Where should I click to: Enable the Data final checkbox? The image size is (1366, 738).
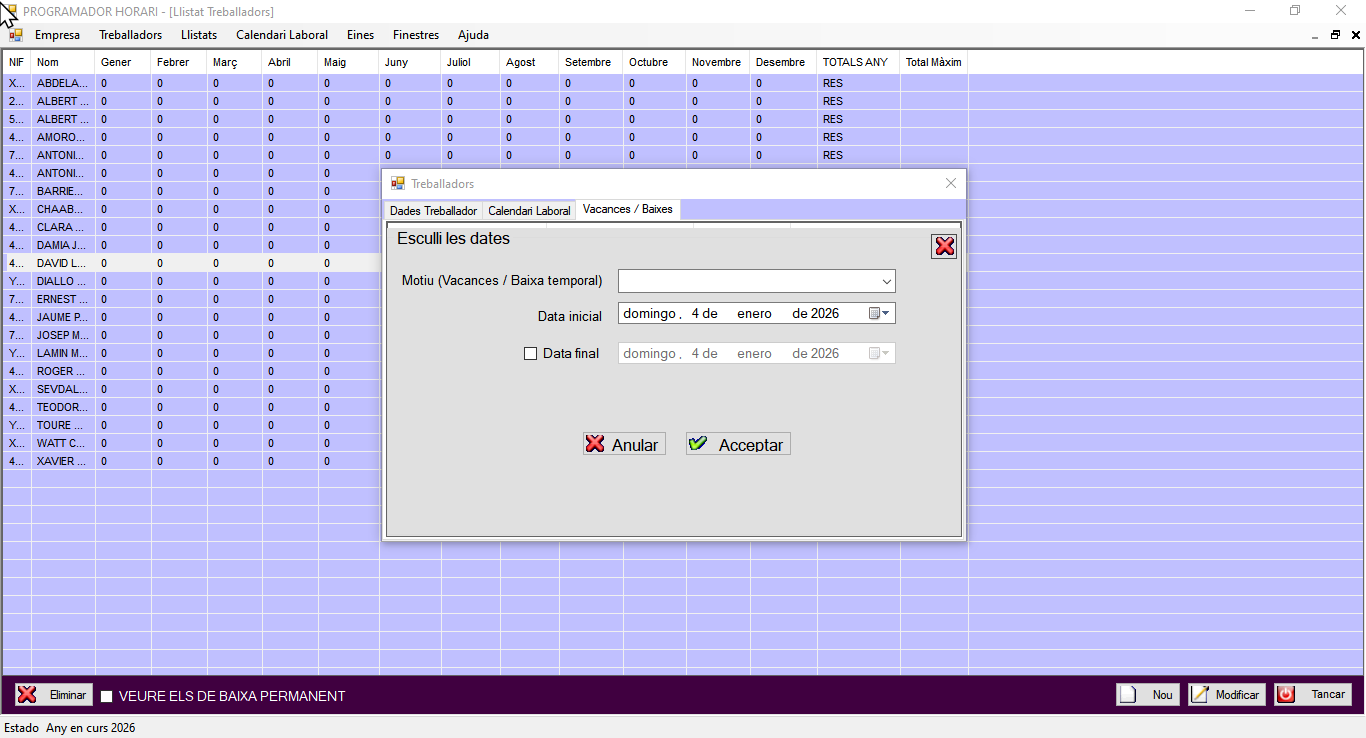531,353
